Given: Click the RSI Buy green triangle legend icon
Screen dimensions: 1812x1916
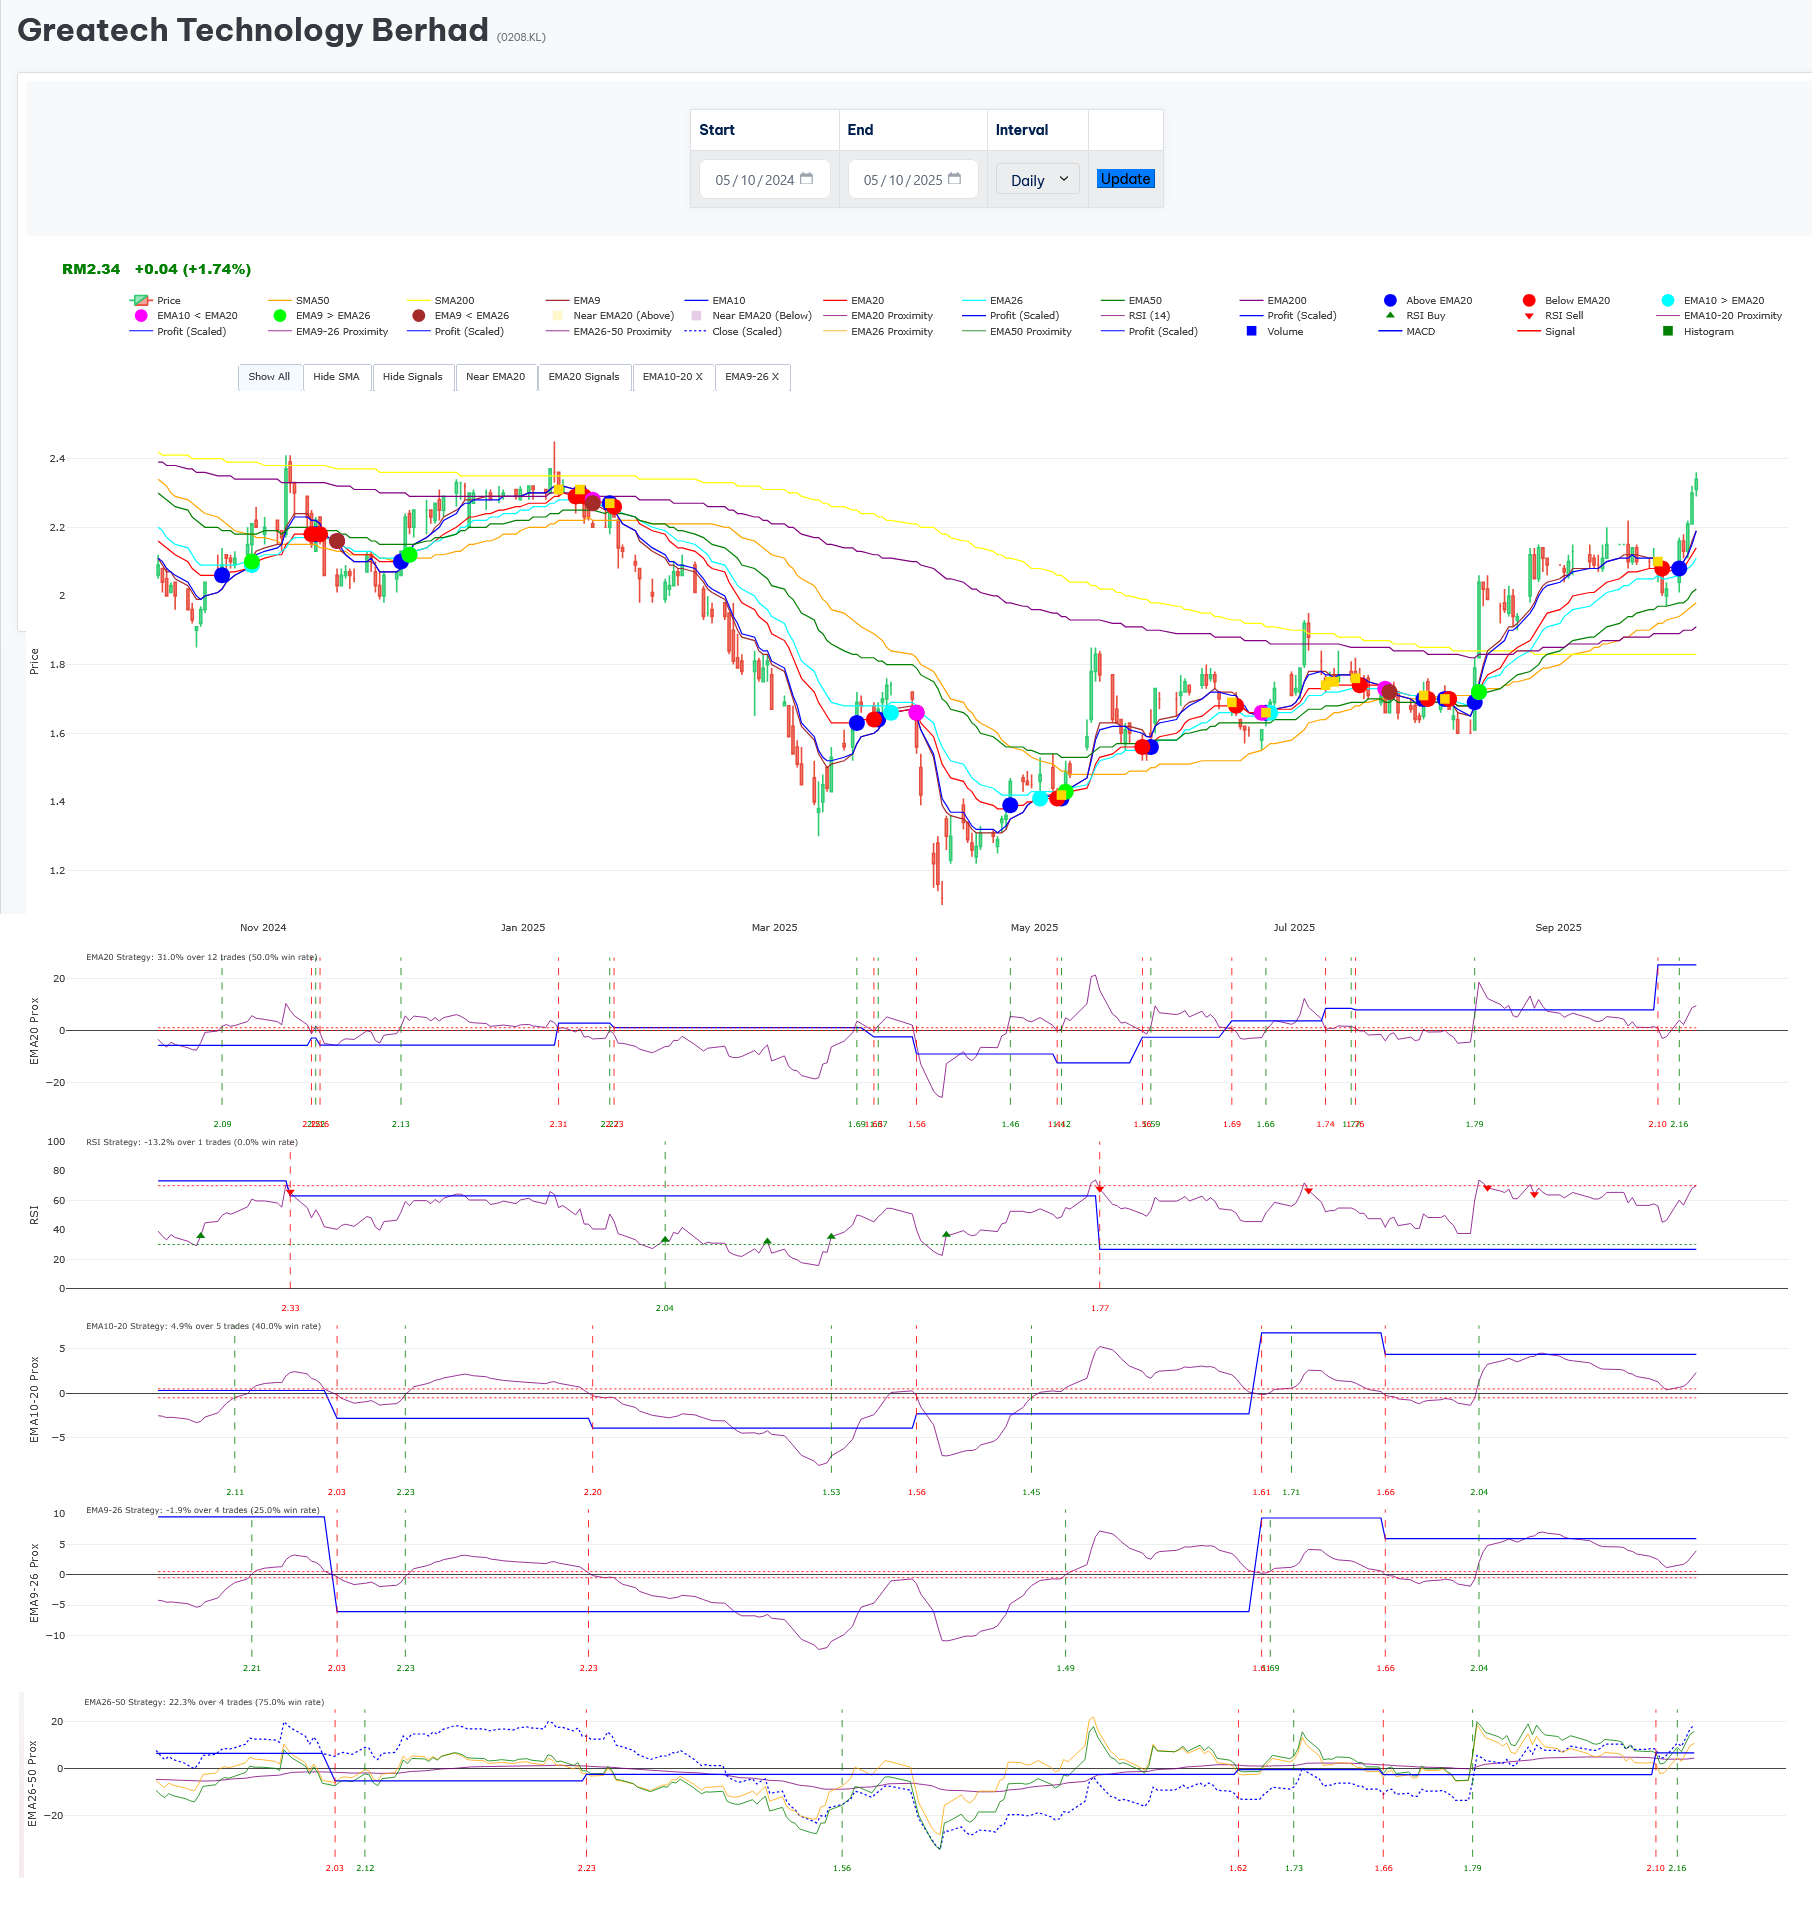Looking at the screenshot, I should (x=1391, y=315).
